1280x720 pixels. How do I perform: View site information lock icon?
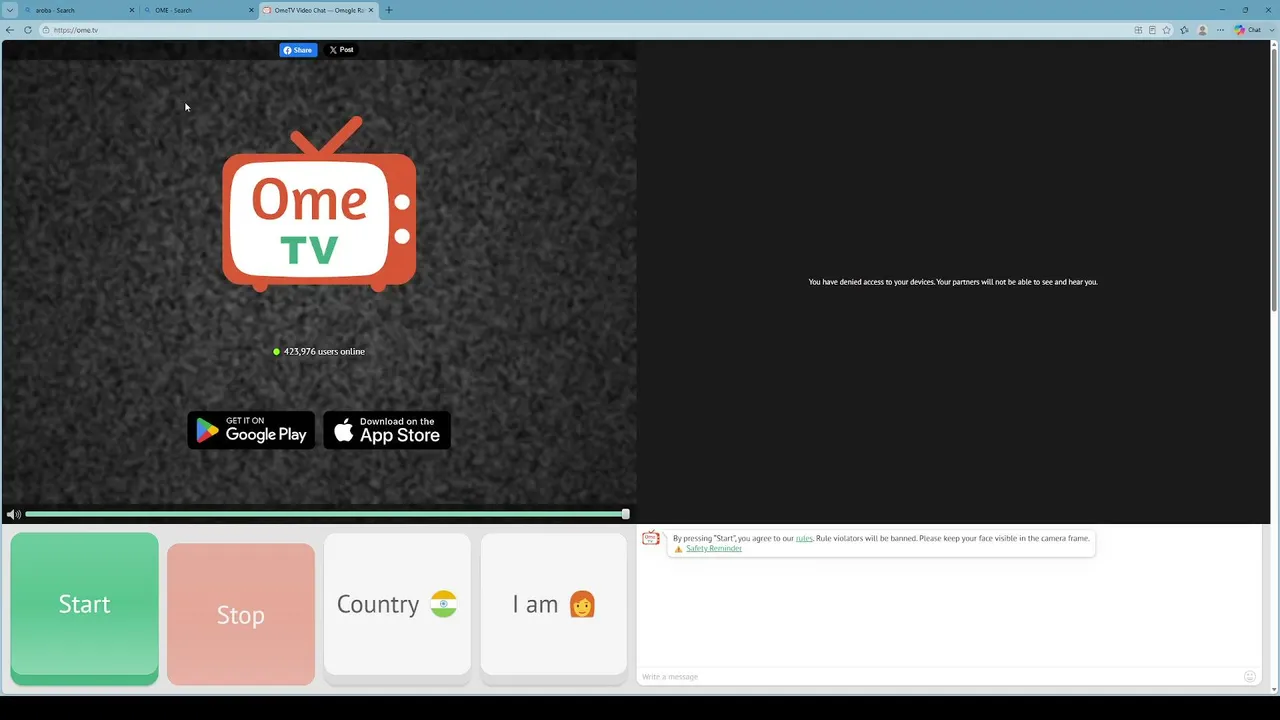click(x=46, y=30)
